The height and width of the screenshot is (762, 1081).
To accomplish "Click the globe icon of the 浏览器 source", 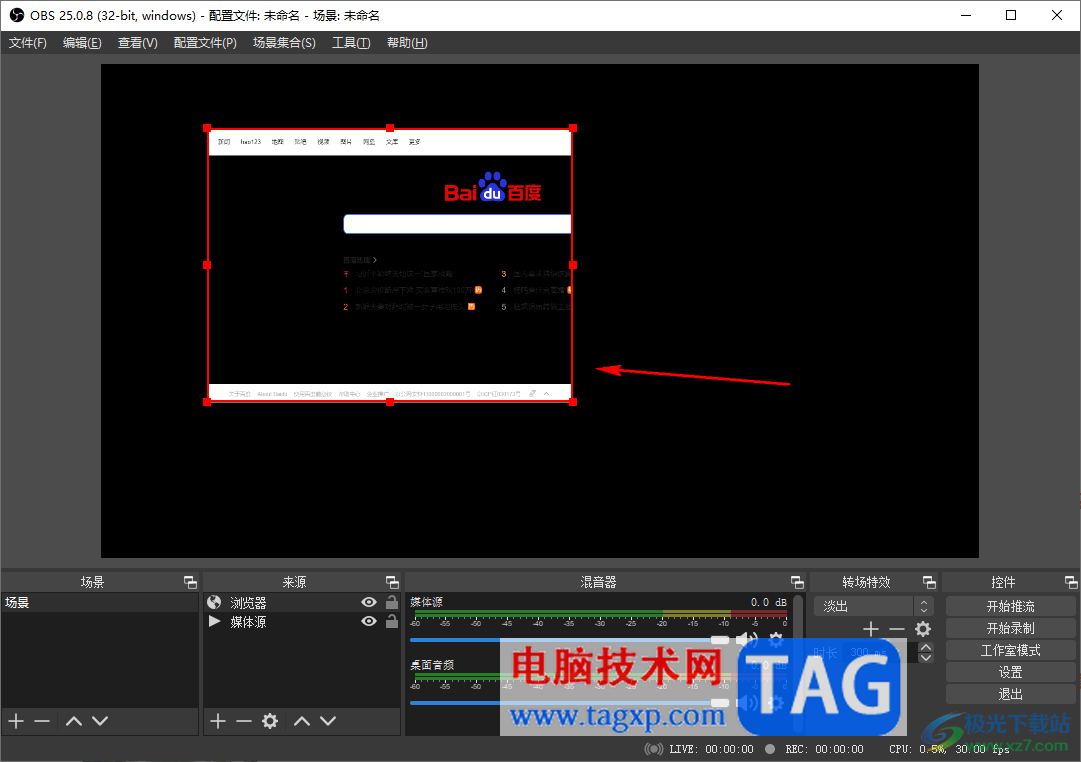I will pos(214,603).
